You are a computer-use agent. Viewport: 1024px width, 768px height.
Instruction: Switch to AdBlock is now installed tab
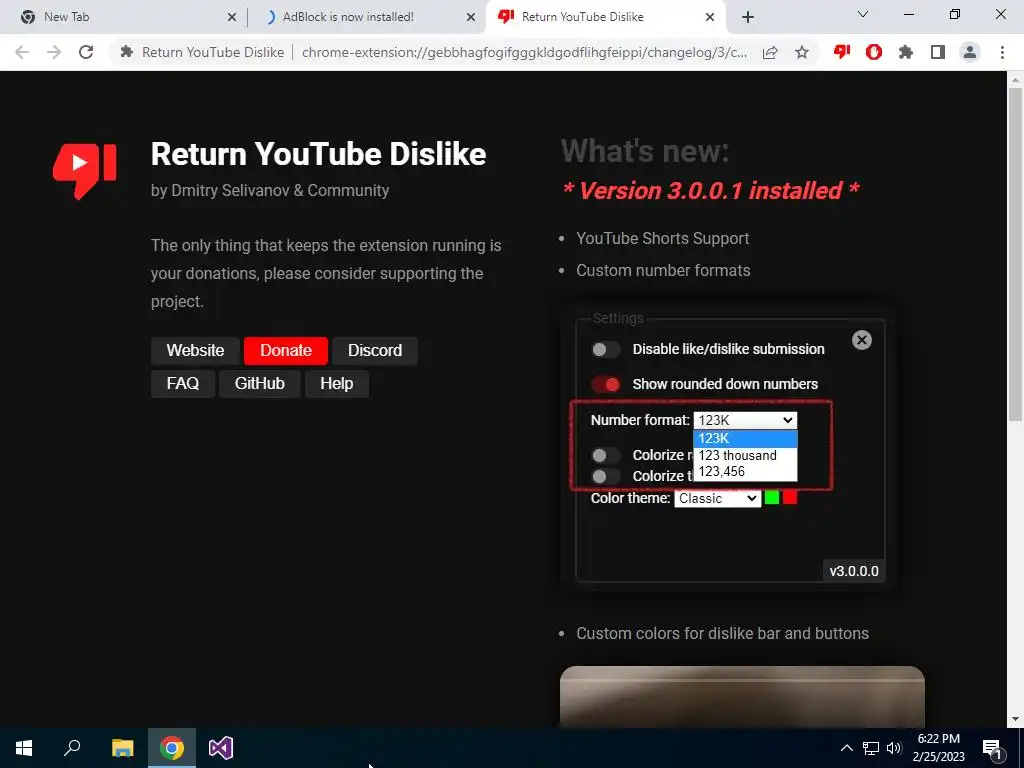click(366, 18)
